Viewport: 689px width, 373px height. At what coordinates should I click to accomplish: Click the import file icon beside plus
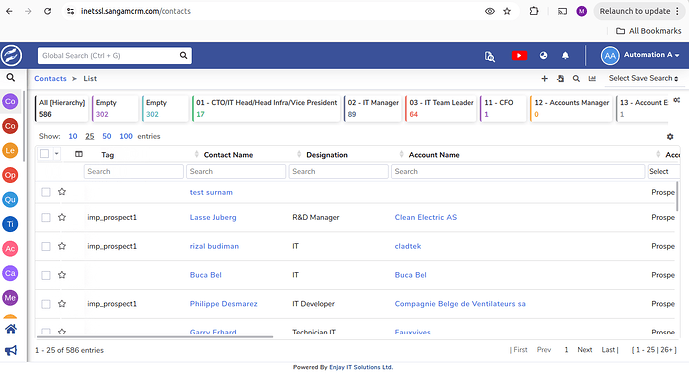coord(560,79)
